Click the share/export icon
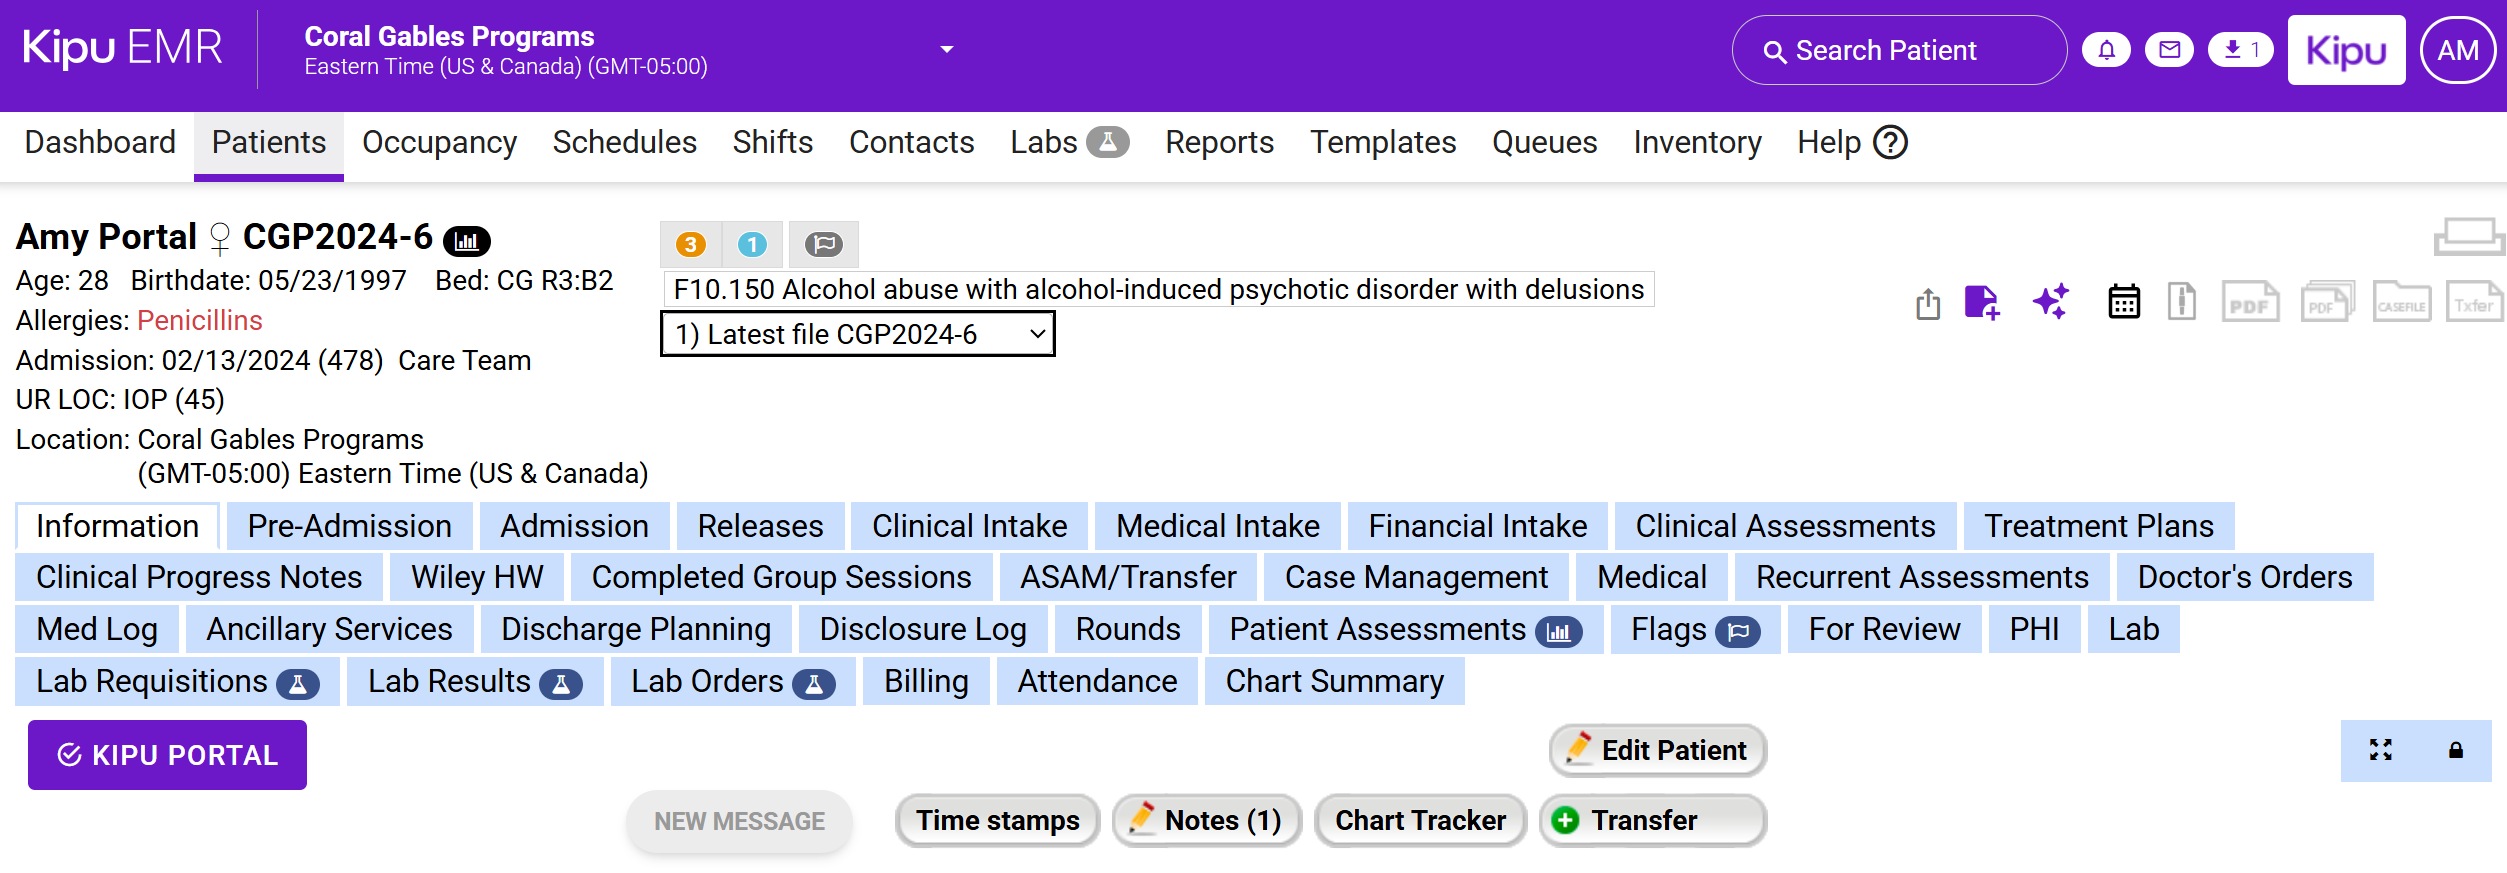This screenshot has height=873, width=2507. (1928, 303)
